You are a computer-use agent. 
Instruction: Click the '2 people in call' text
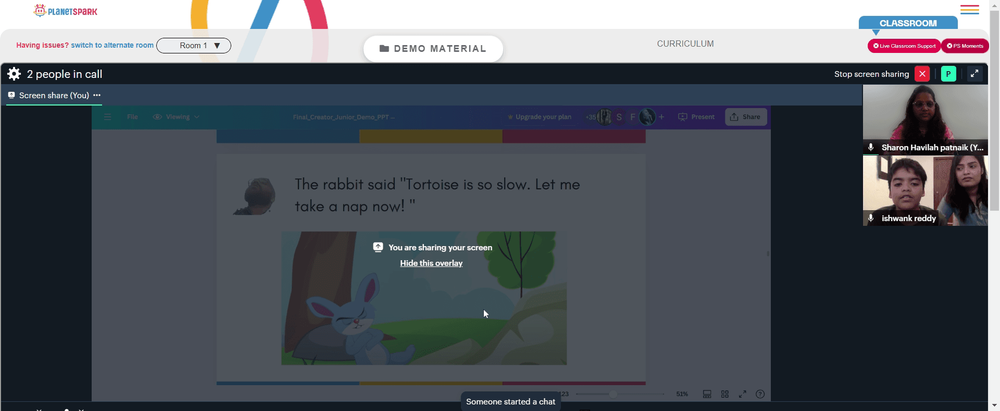[x=64, y=74]
